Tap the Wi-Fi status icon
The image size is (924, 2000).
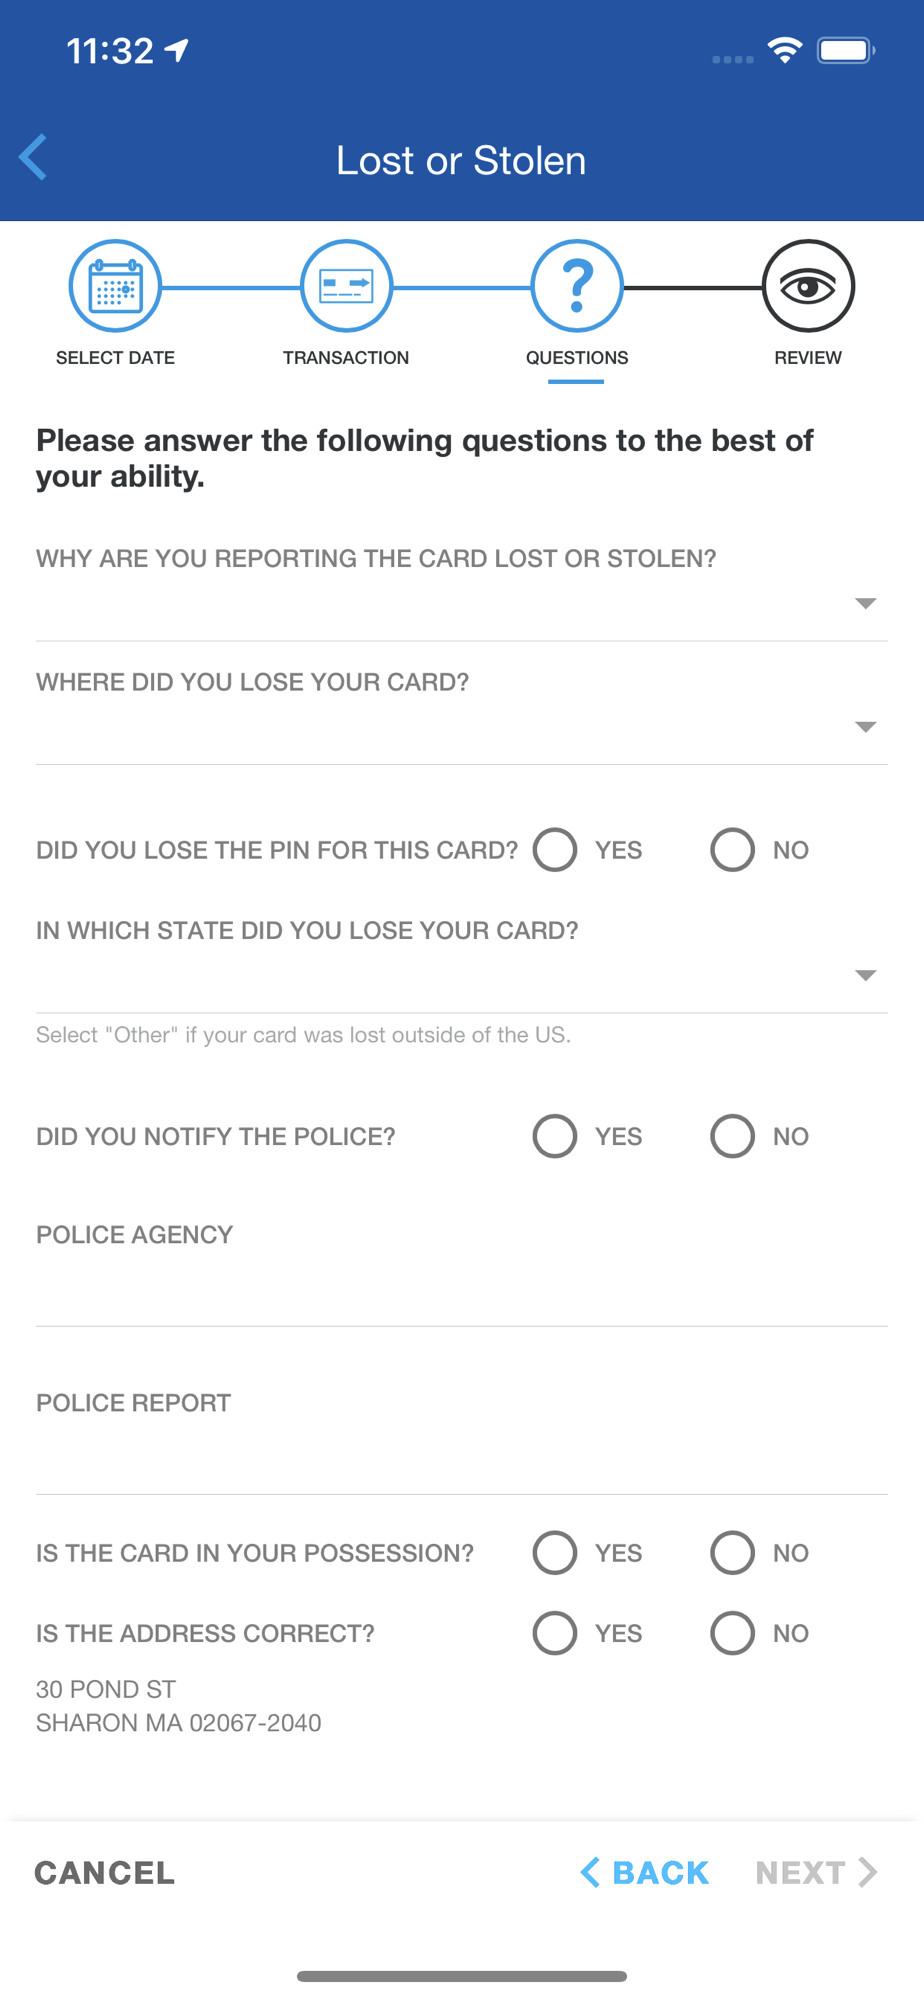(785, 50)
